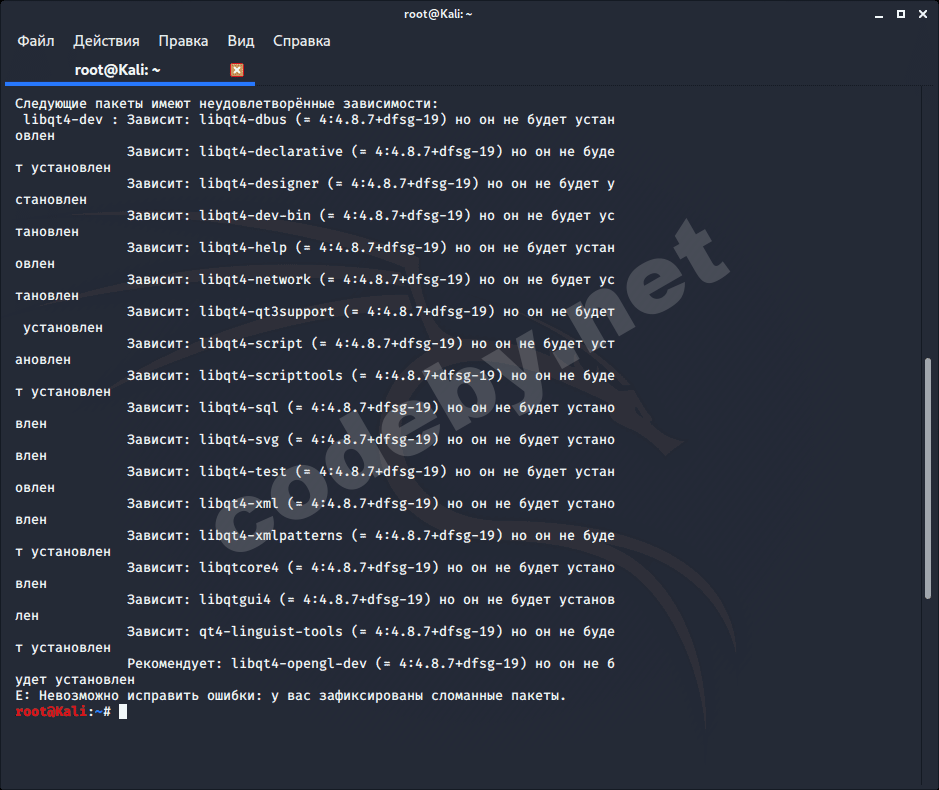Image resolution: width=939 pixels, height=790 pixels.
Task: Click 'libqt4-help' dependency text
Action: click(243, 248)
